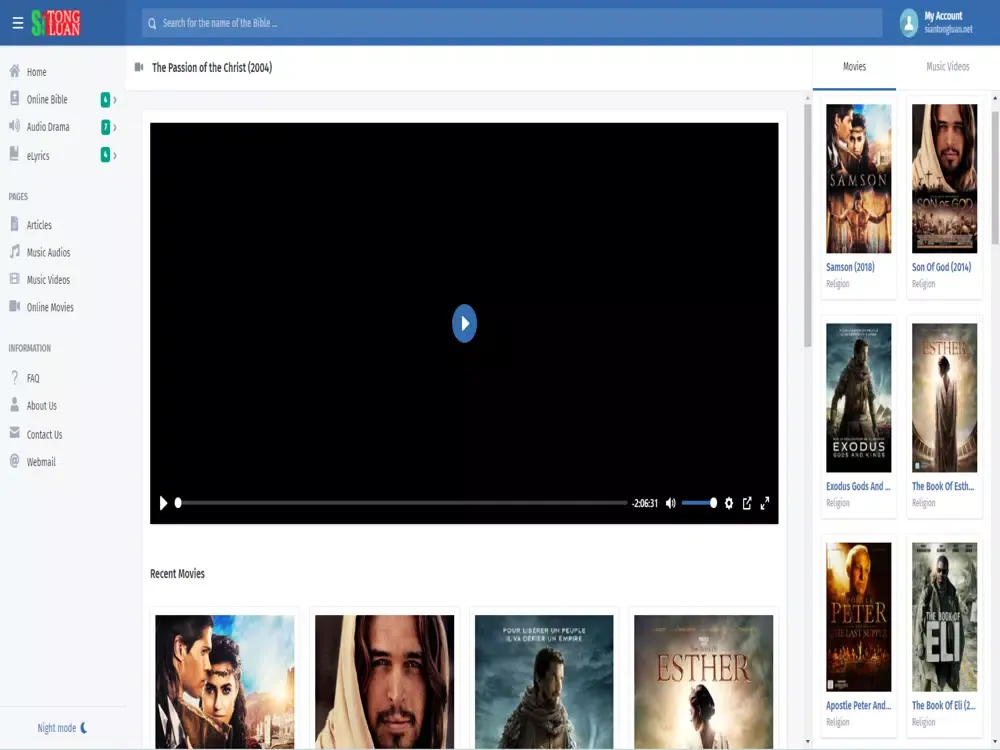This screenshot has height=750, width=1000.
Task: Click the My Account label
Action: pos(943,16)
